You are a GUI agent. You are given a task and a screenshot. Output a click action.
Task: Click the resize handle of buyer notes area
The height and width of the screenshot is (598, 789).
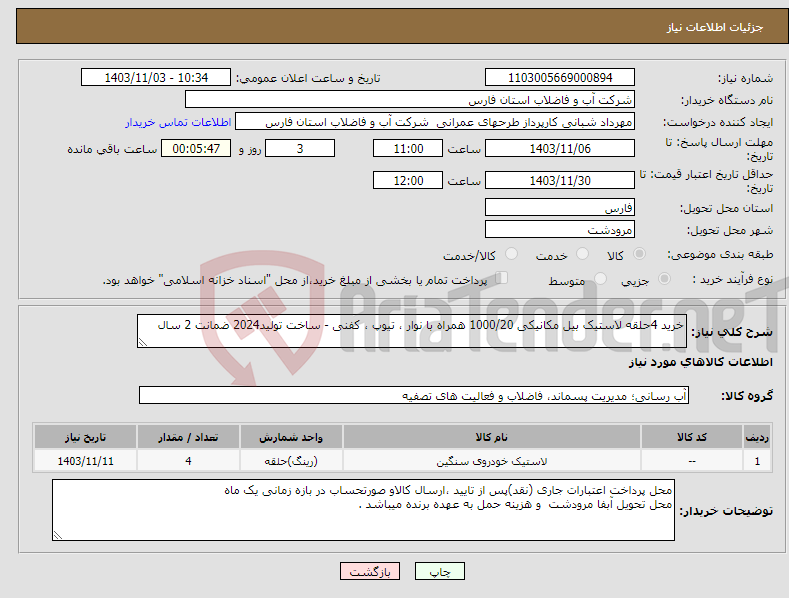pos(58,535)
